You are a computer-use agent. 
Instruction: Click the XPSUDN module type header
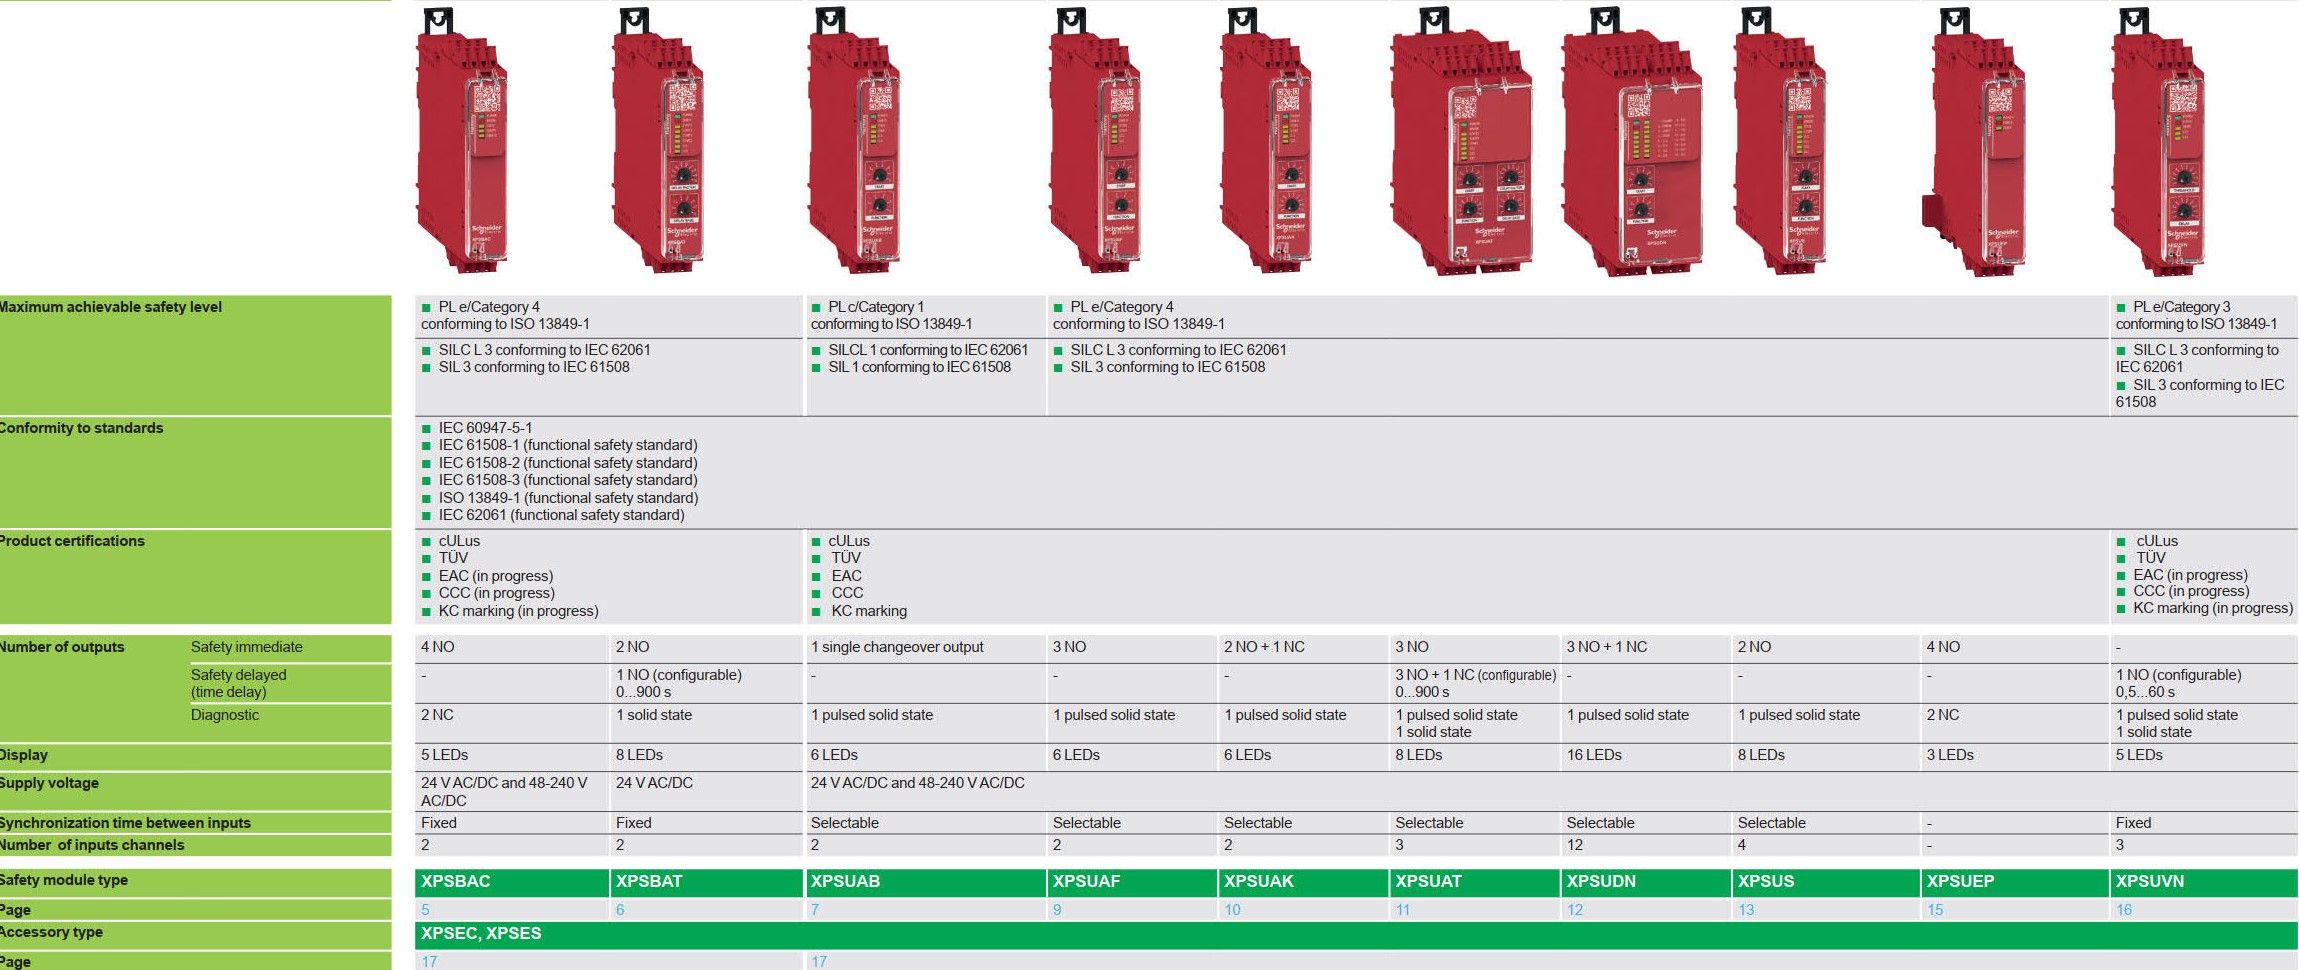1646,882
